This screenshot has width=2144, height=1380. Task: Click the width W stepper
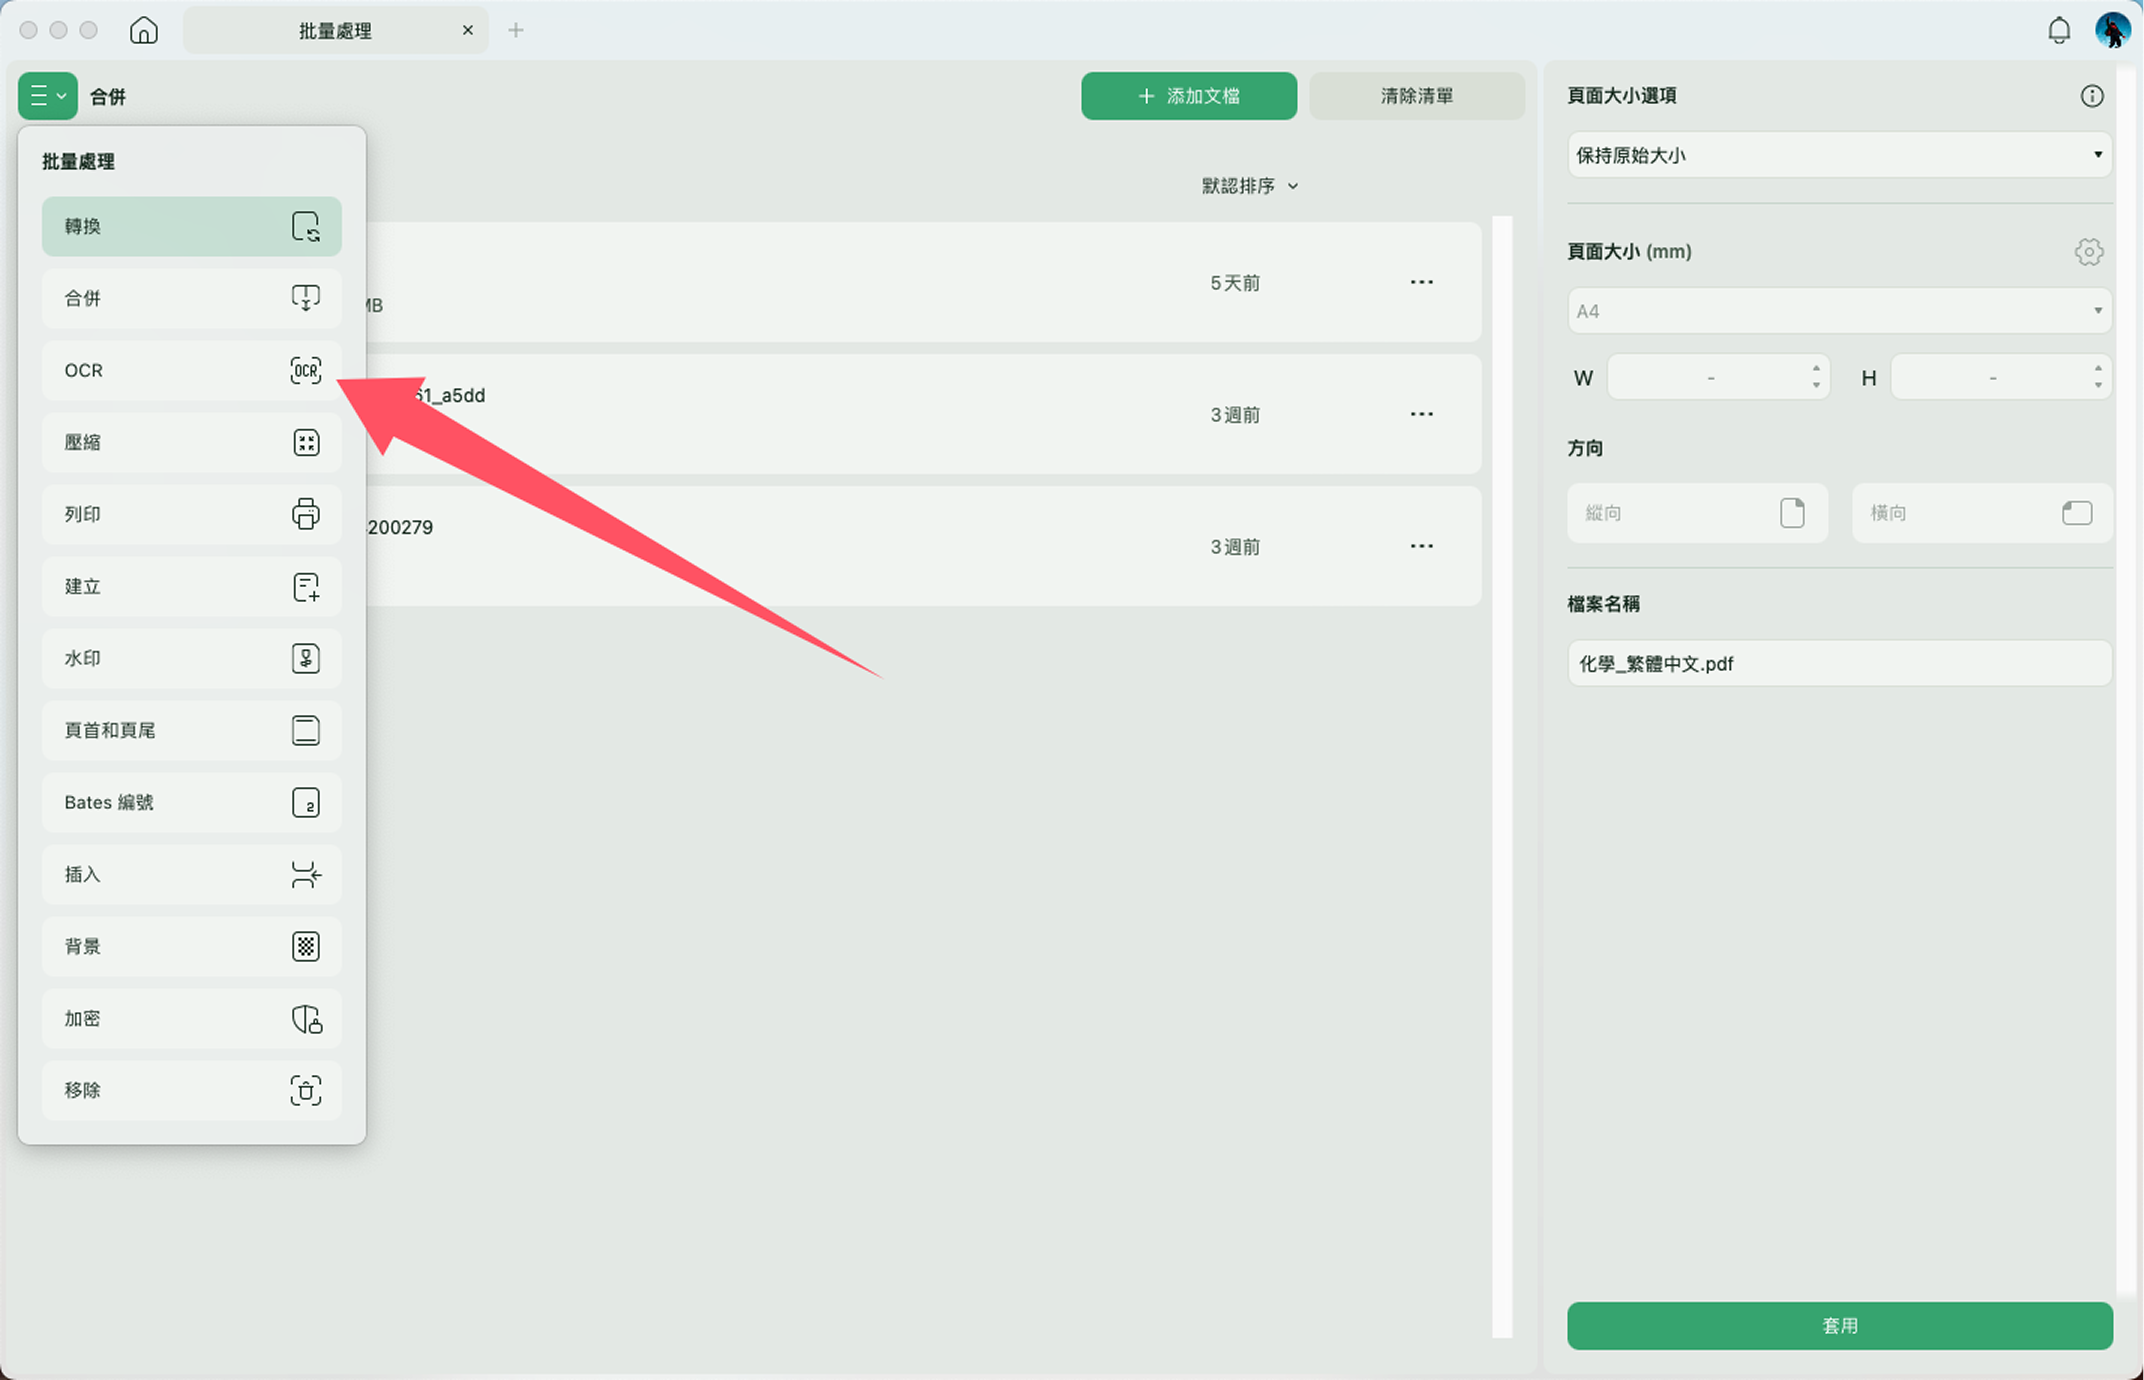1816,377
